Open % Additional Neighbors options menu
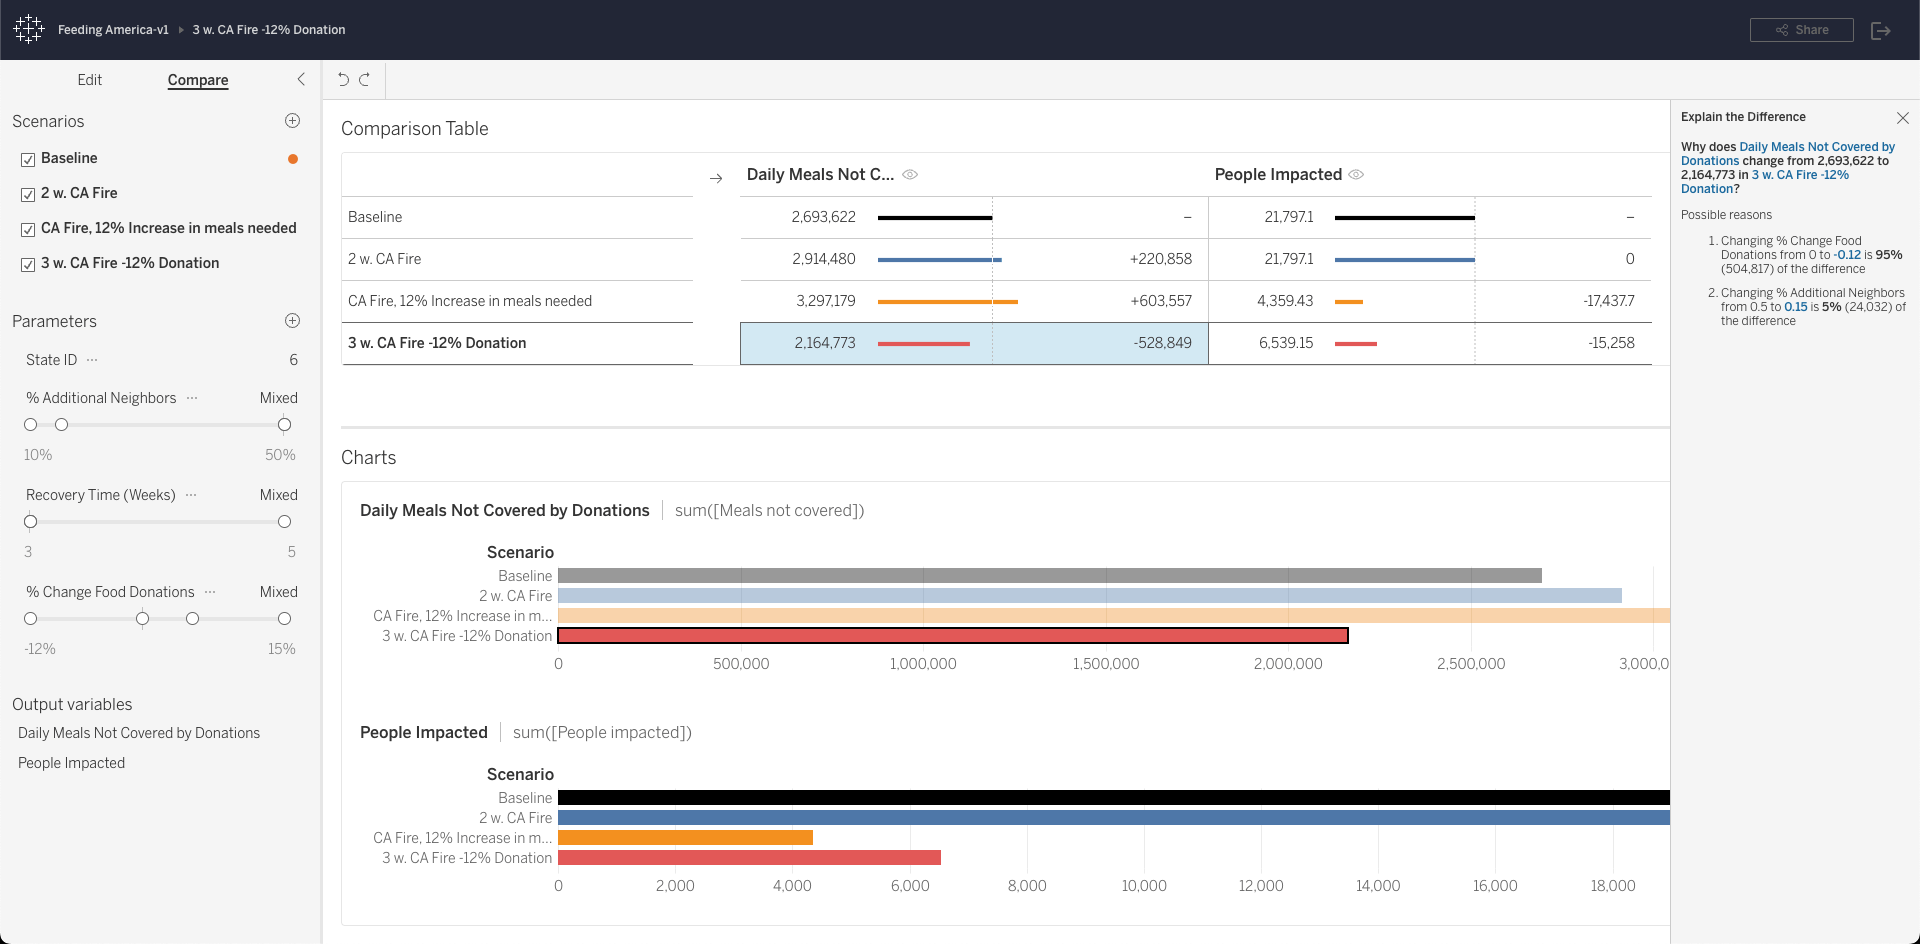Screen dimensions: 1920x944 (192, 398)
